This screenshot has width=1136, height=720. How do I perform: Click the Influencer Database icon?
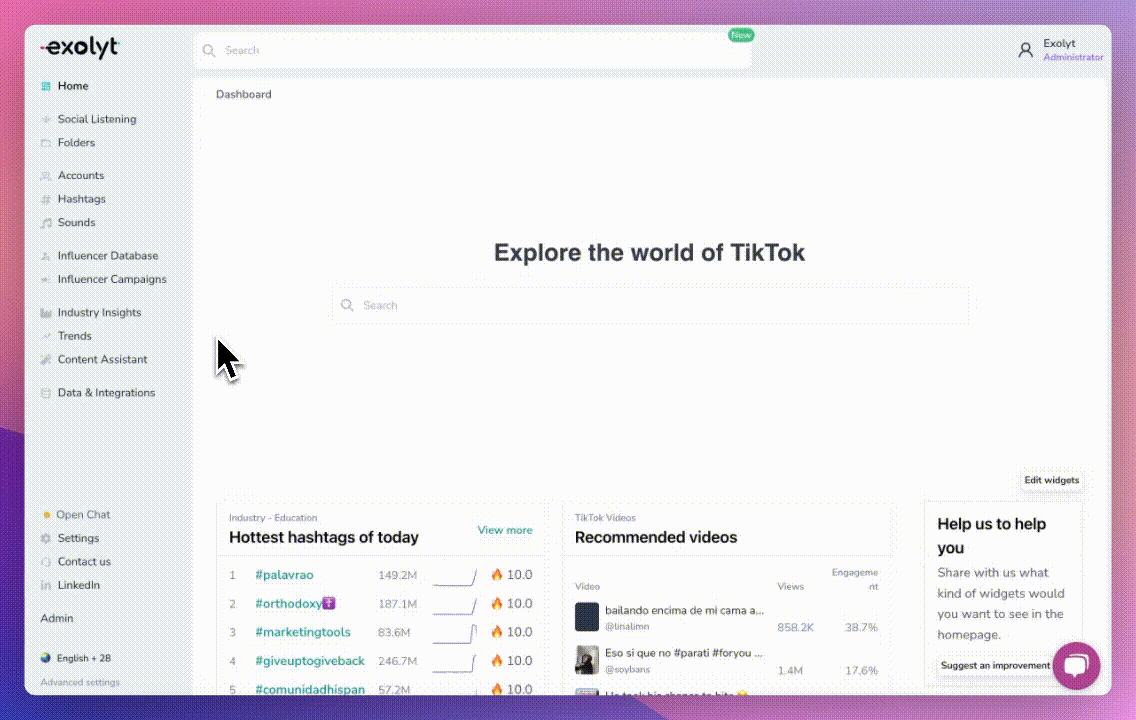click(x=46, y=256)
